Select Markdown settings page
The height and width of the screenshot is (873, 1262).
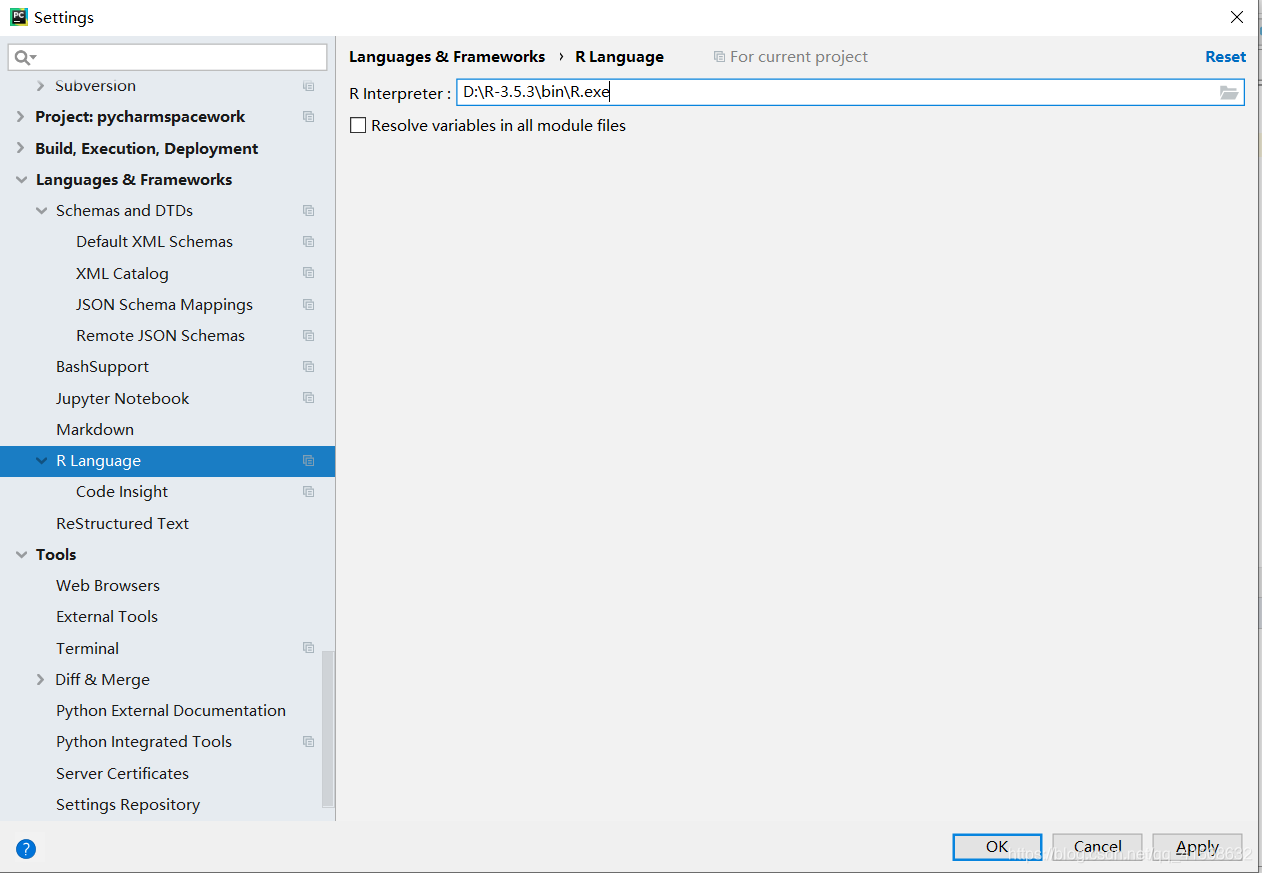(x=95, y=429)
